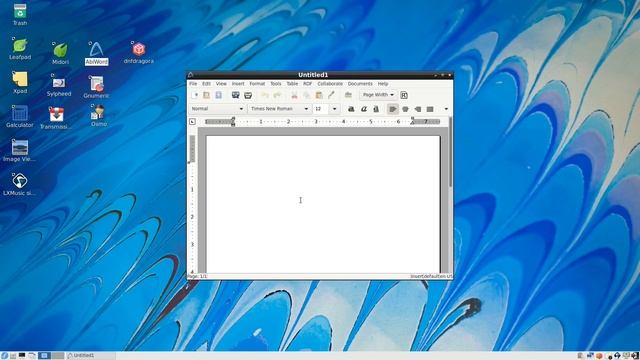The height and width of the screenshot is (360, 640).
Task: Expand the format toolbar overflow arrow
Action: click(x=446, y=109)
